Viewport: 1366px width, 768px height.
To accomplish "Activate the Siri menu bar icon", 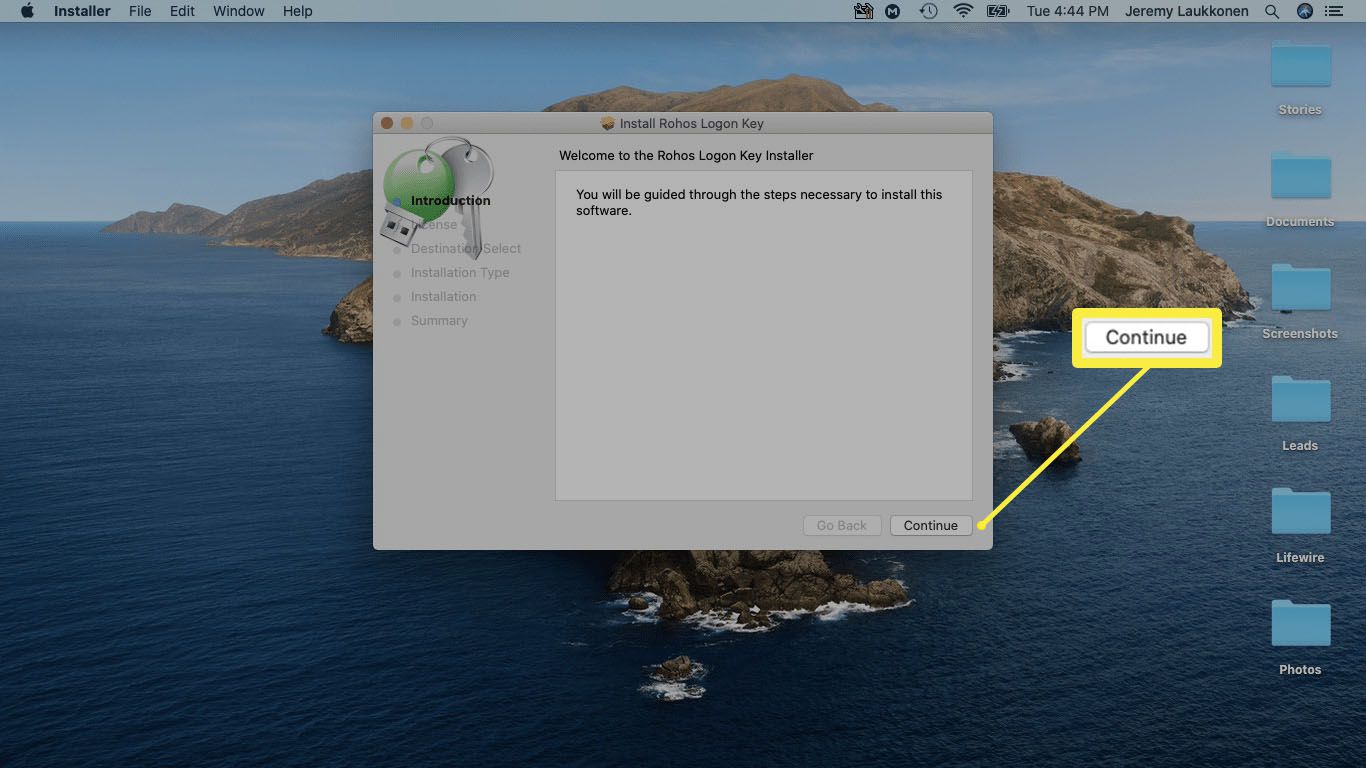I will (x=1304, y=11).
